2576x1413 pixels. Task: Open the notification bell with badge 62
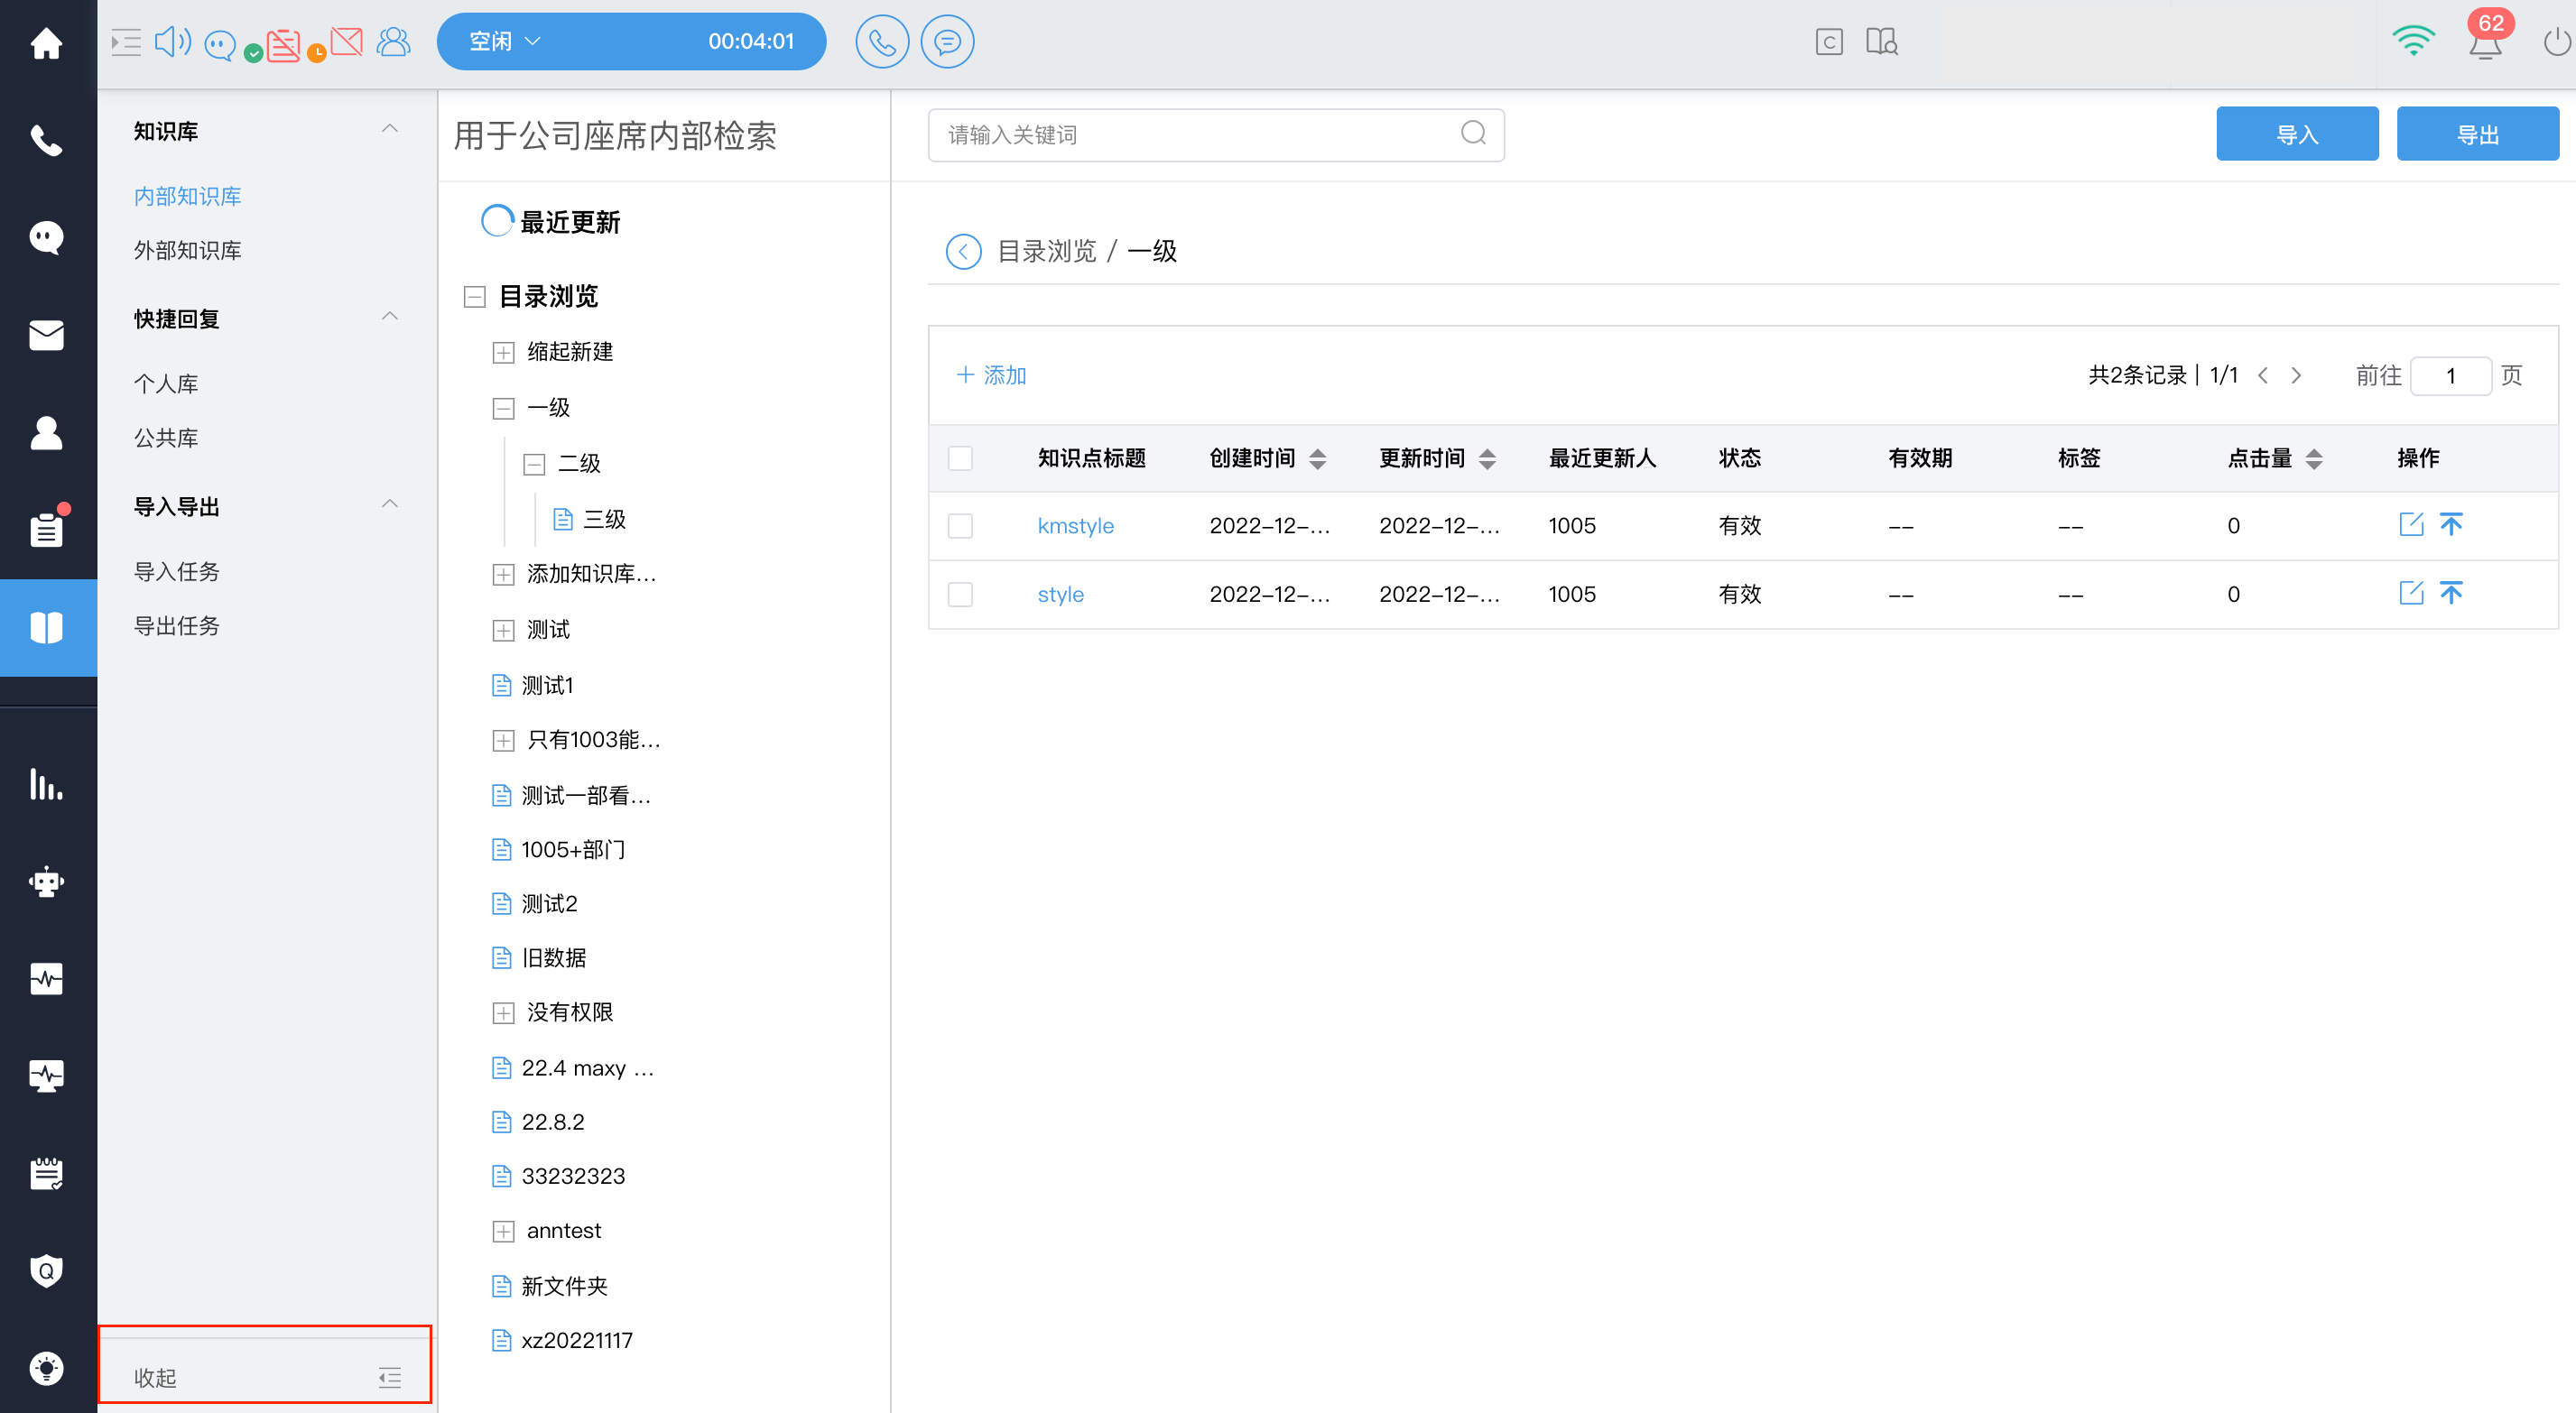click(2484, 42)
